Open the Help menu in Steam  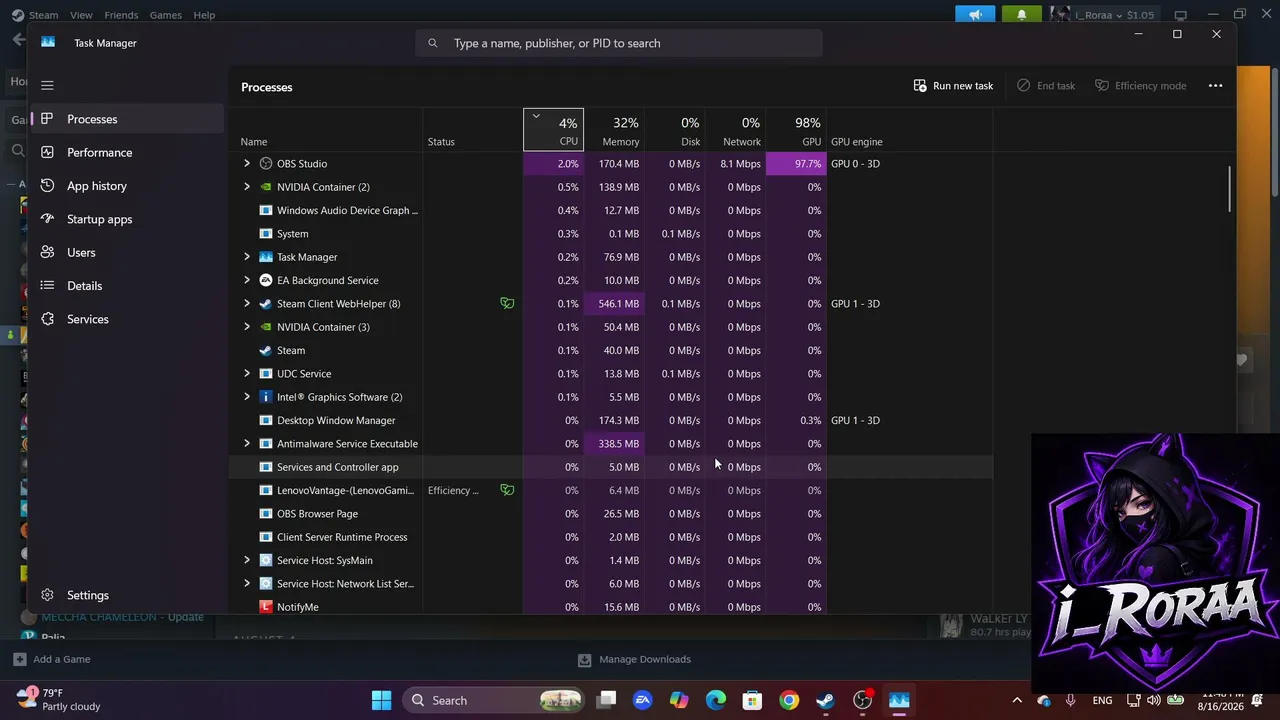204,15
